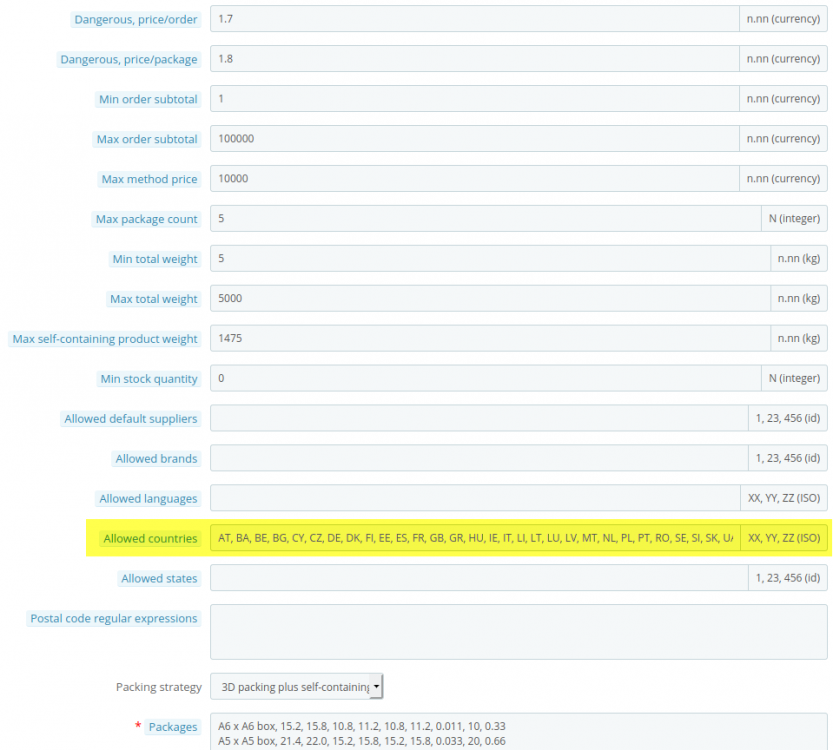Click the Postal code regular expressions label
The image size is (833, 750).
(x=113, y=618)
